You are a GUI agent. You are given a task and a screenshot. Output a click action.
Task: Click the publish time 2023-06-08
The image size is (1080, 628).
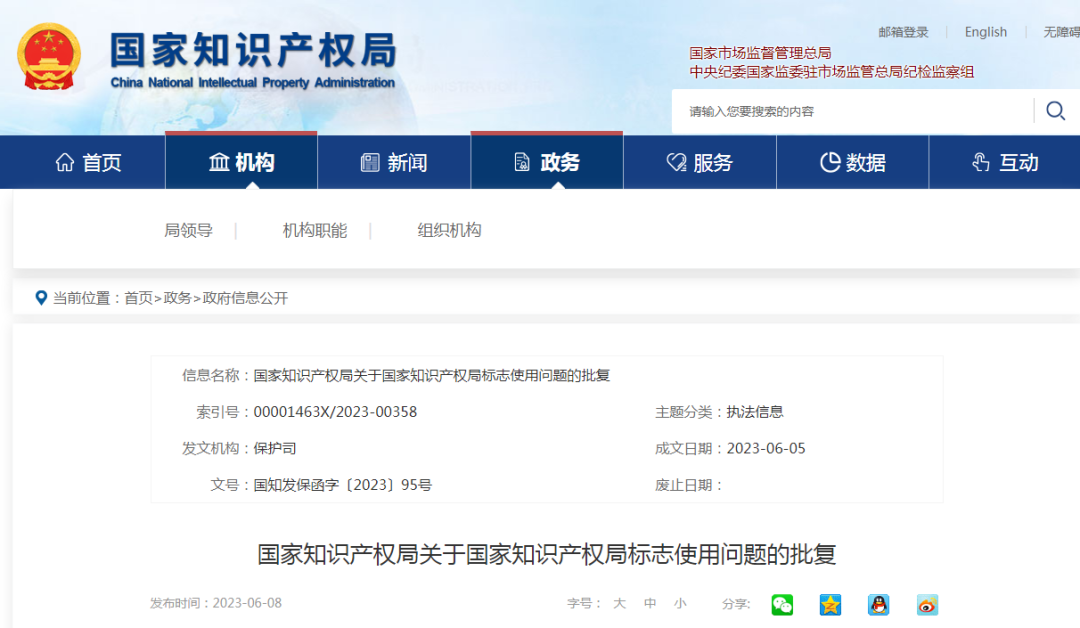[247, 603]
